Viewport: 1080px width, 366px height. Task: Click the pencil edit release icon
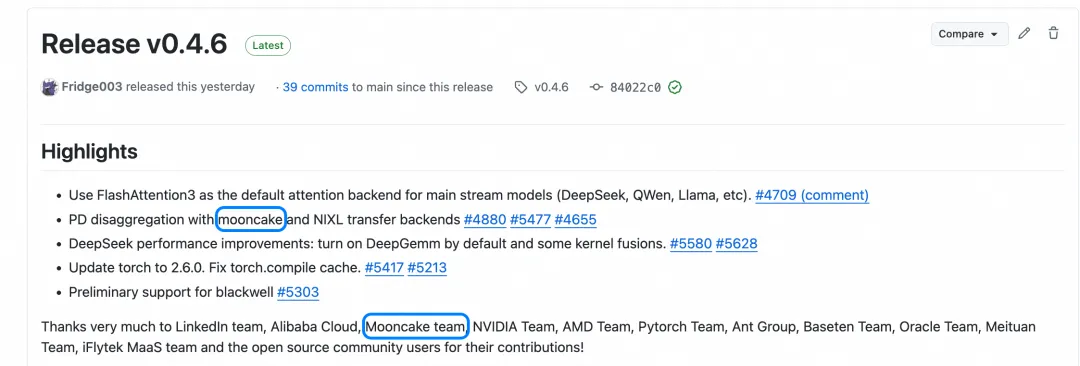[1024, 33]
